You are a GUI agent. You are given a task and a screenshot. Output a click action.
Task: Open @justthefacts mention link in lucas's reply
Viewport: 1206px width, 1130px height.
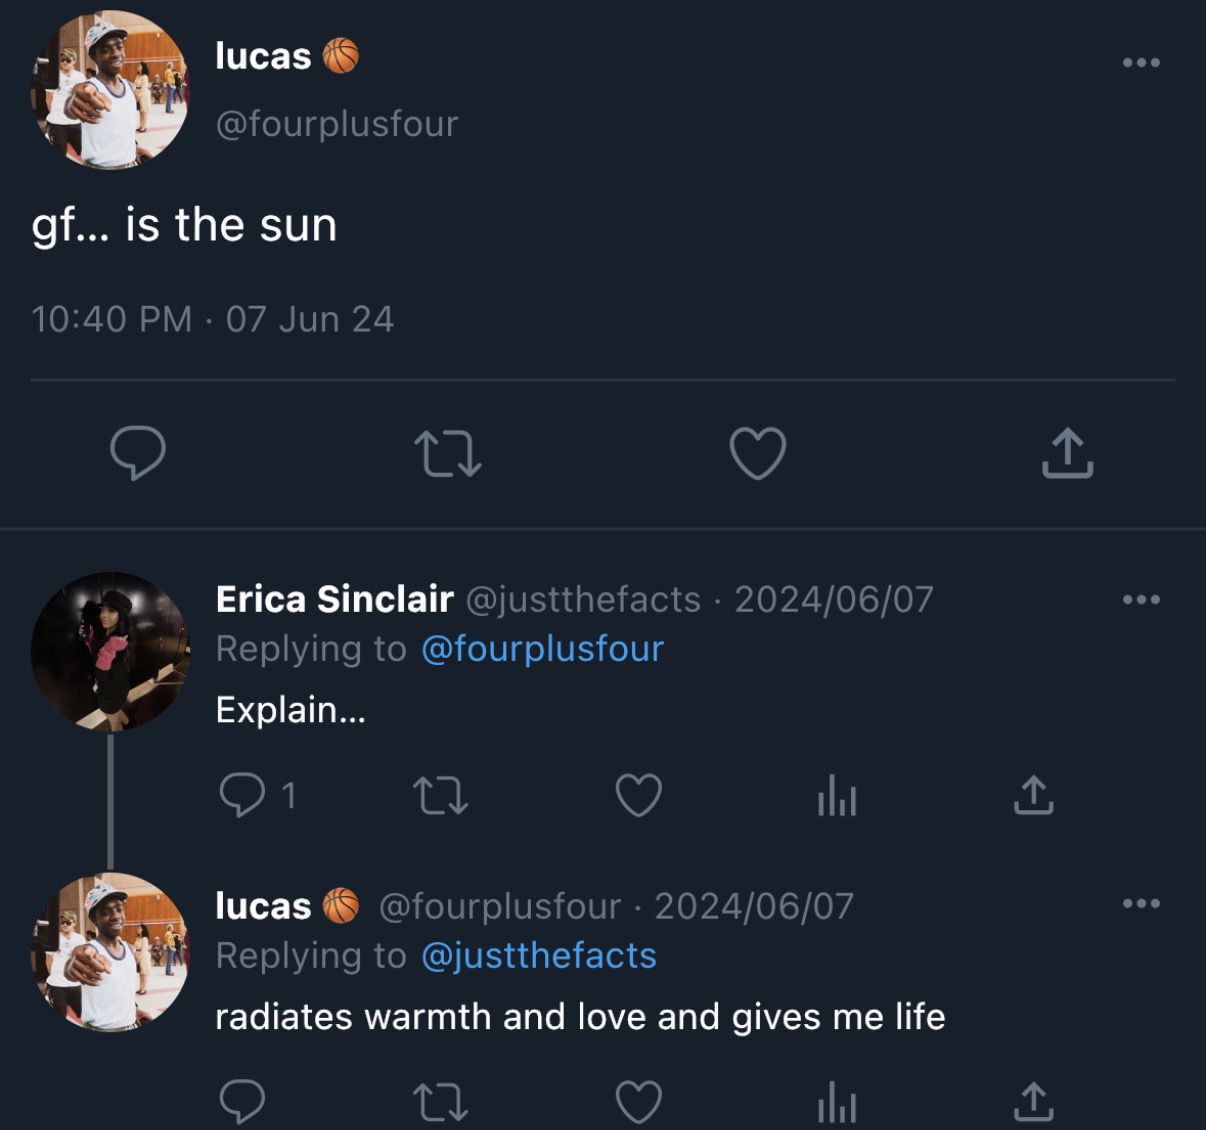pyautogui.click(x=538, y=956)
